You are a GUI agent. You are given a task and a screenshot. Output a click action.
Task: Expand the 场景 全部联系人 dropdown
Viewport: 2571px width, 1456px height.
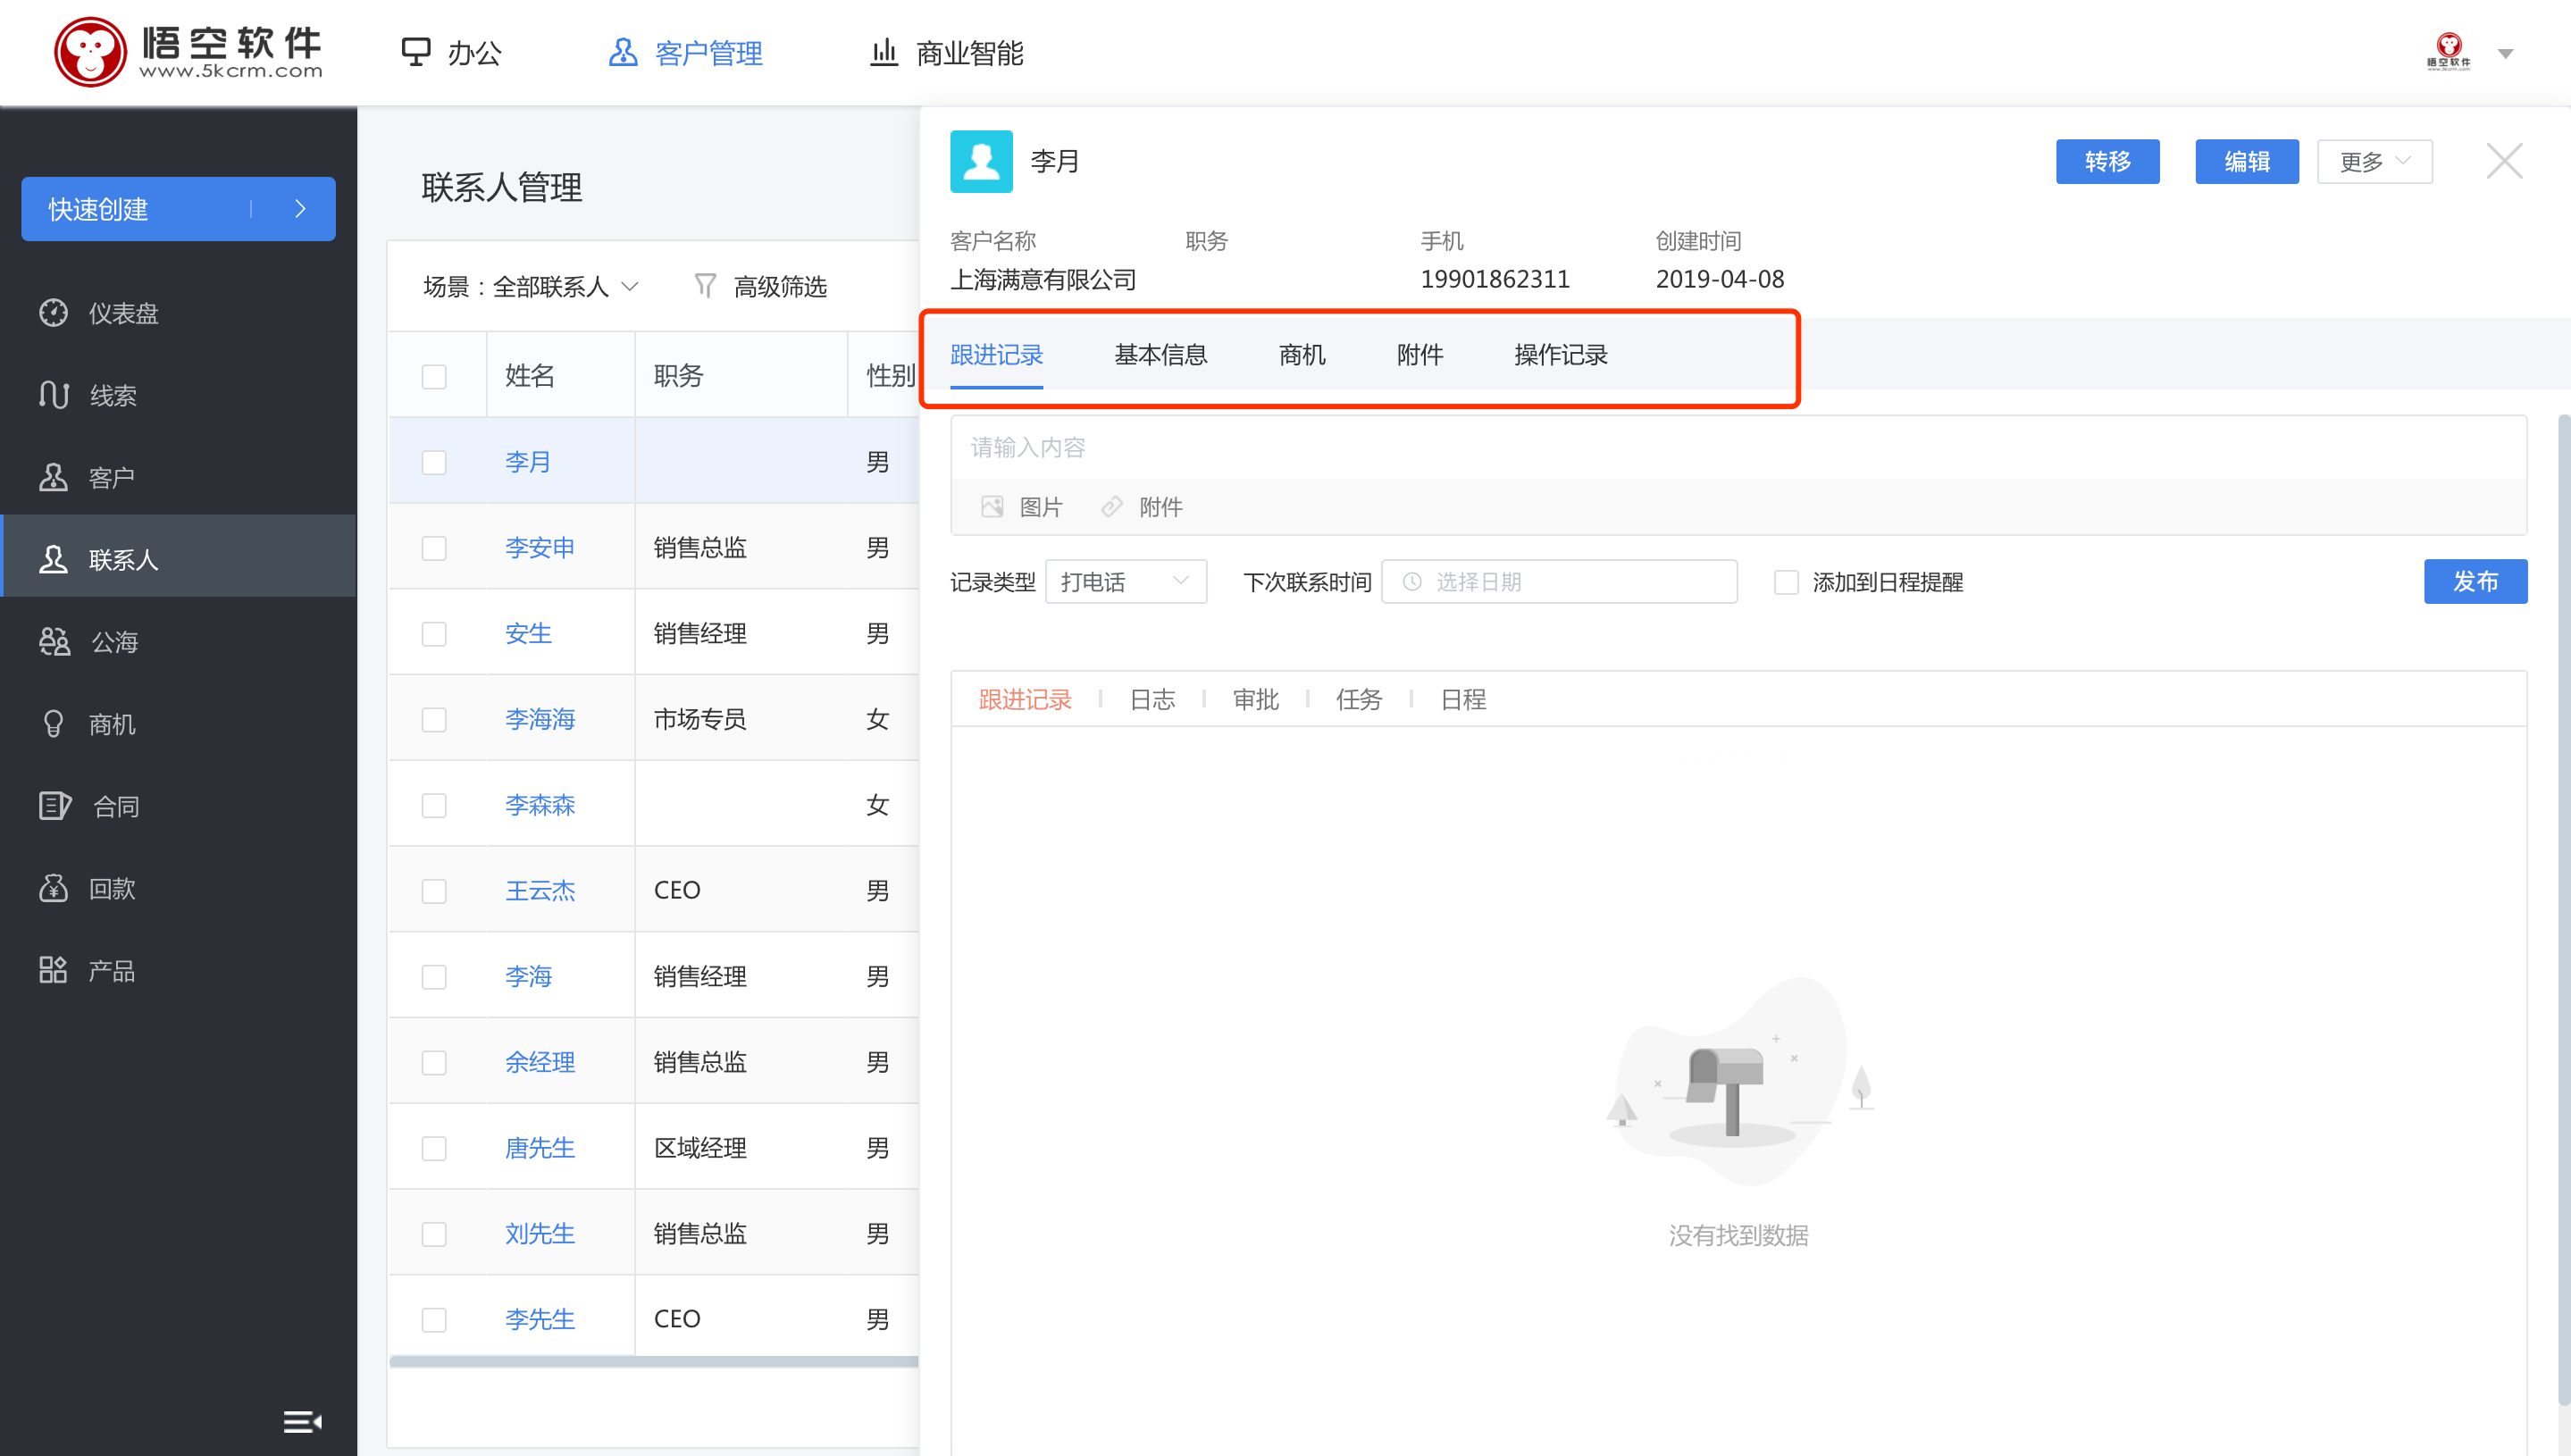coord(530,287)
